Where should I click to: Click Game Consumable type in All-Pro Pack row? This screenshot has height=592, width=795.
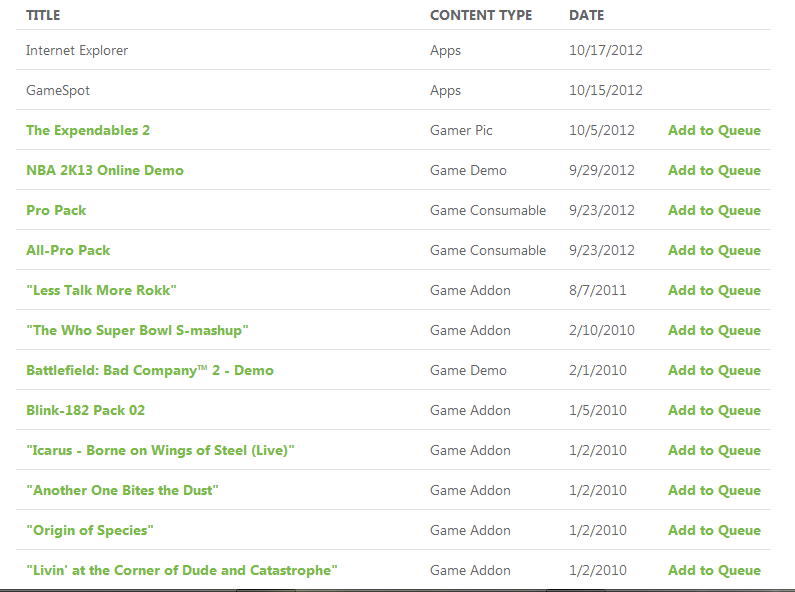pyautogui.click(x=488, y=250)
